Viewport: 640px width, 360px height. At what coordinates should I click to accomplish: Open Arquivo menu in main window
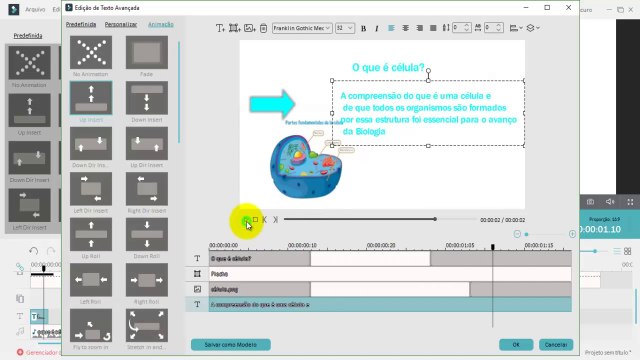pyautogui.click(x=35, y=9)
